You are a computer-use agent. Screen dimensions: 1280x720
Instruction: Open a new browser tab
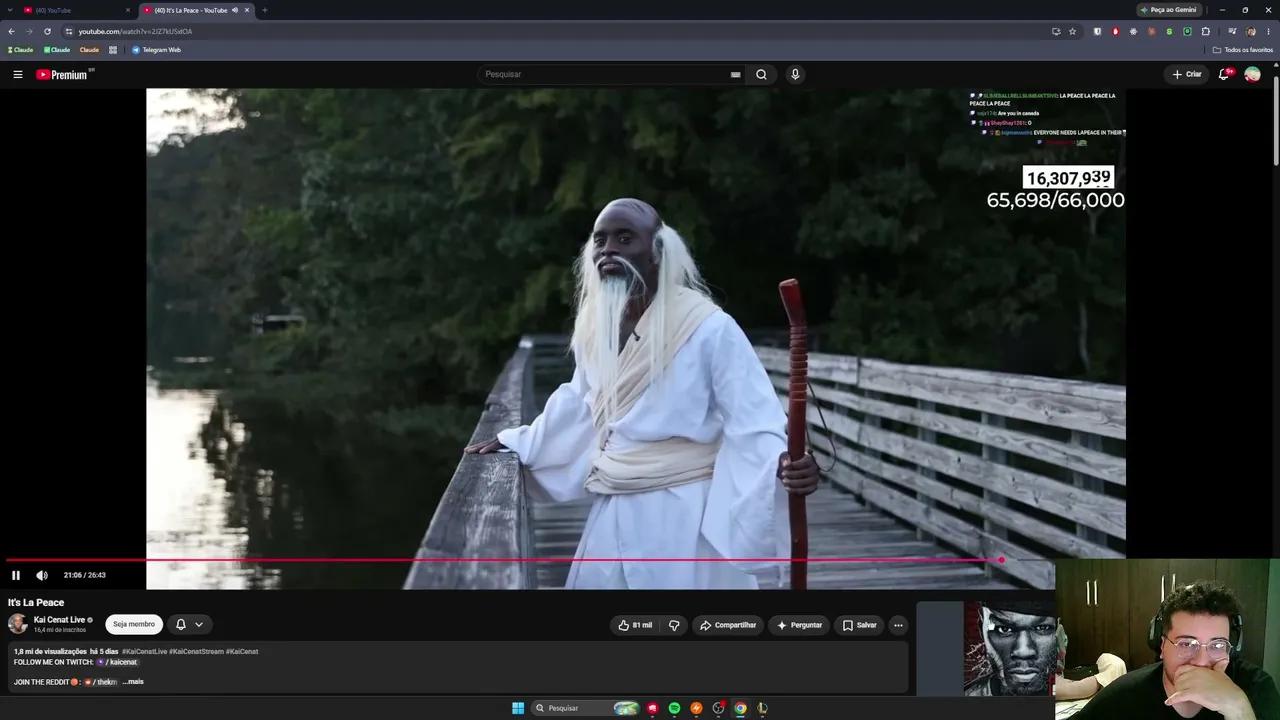tap(264, 10)
